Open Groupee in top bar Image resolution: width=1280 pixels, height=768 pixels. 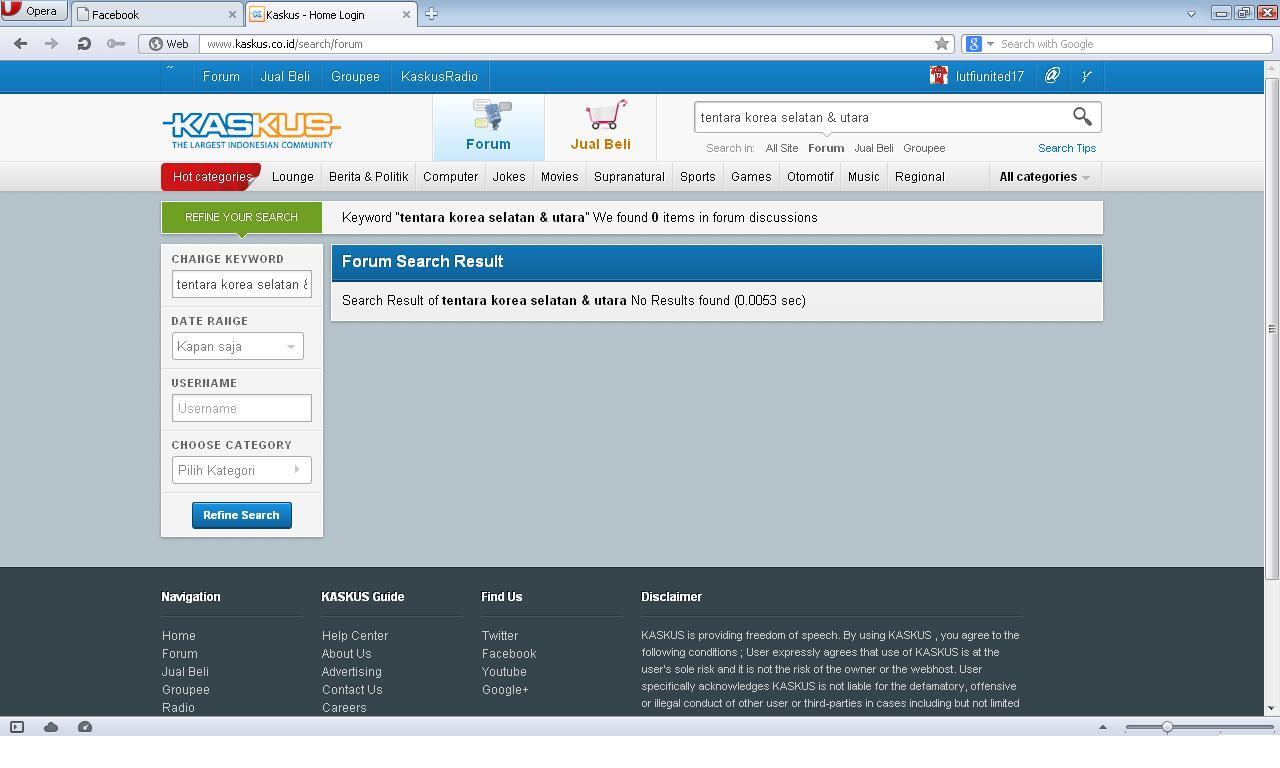point(355,76)
